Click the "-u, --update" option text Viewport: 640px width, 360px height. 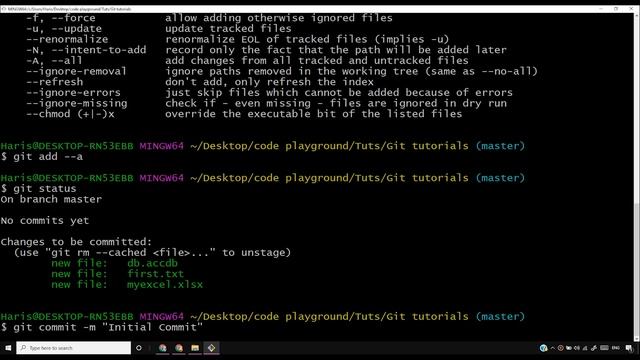click(x=64, y=29)
